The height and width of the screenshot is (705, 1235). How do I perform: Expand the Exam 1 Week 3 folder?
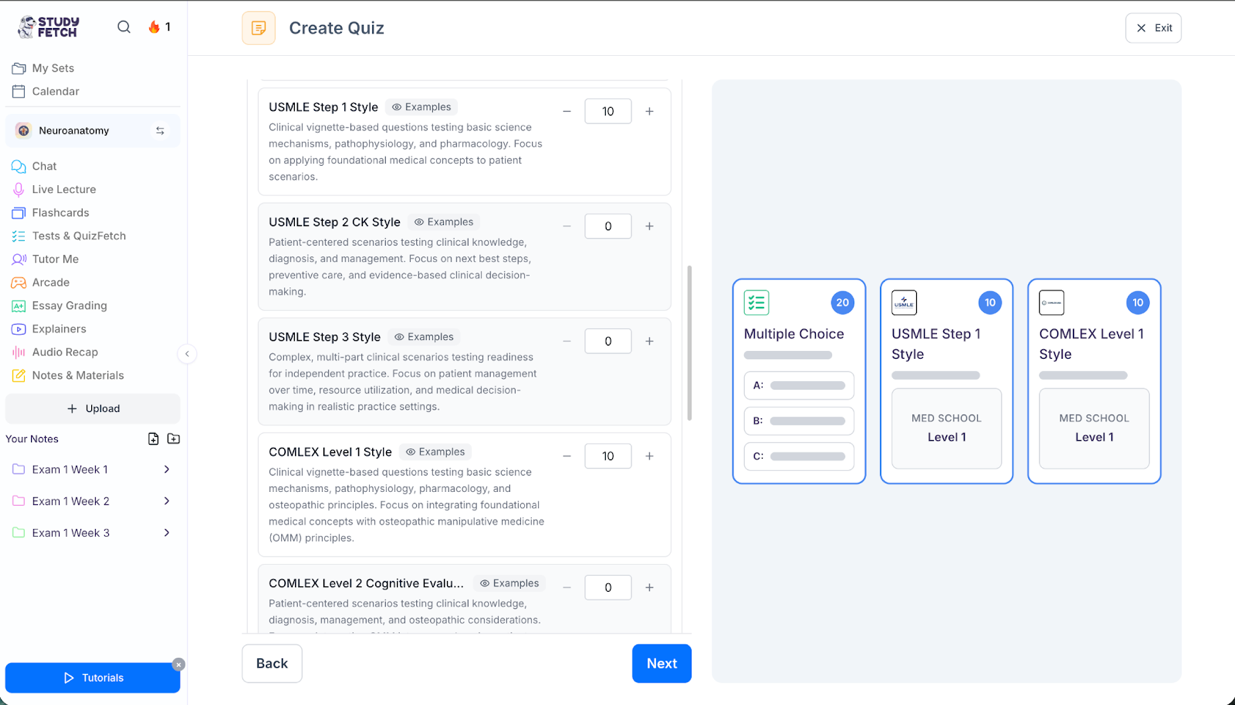[x=166, y=533]
